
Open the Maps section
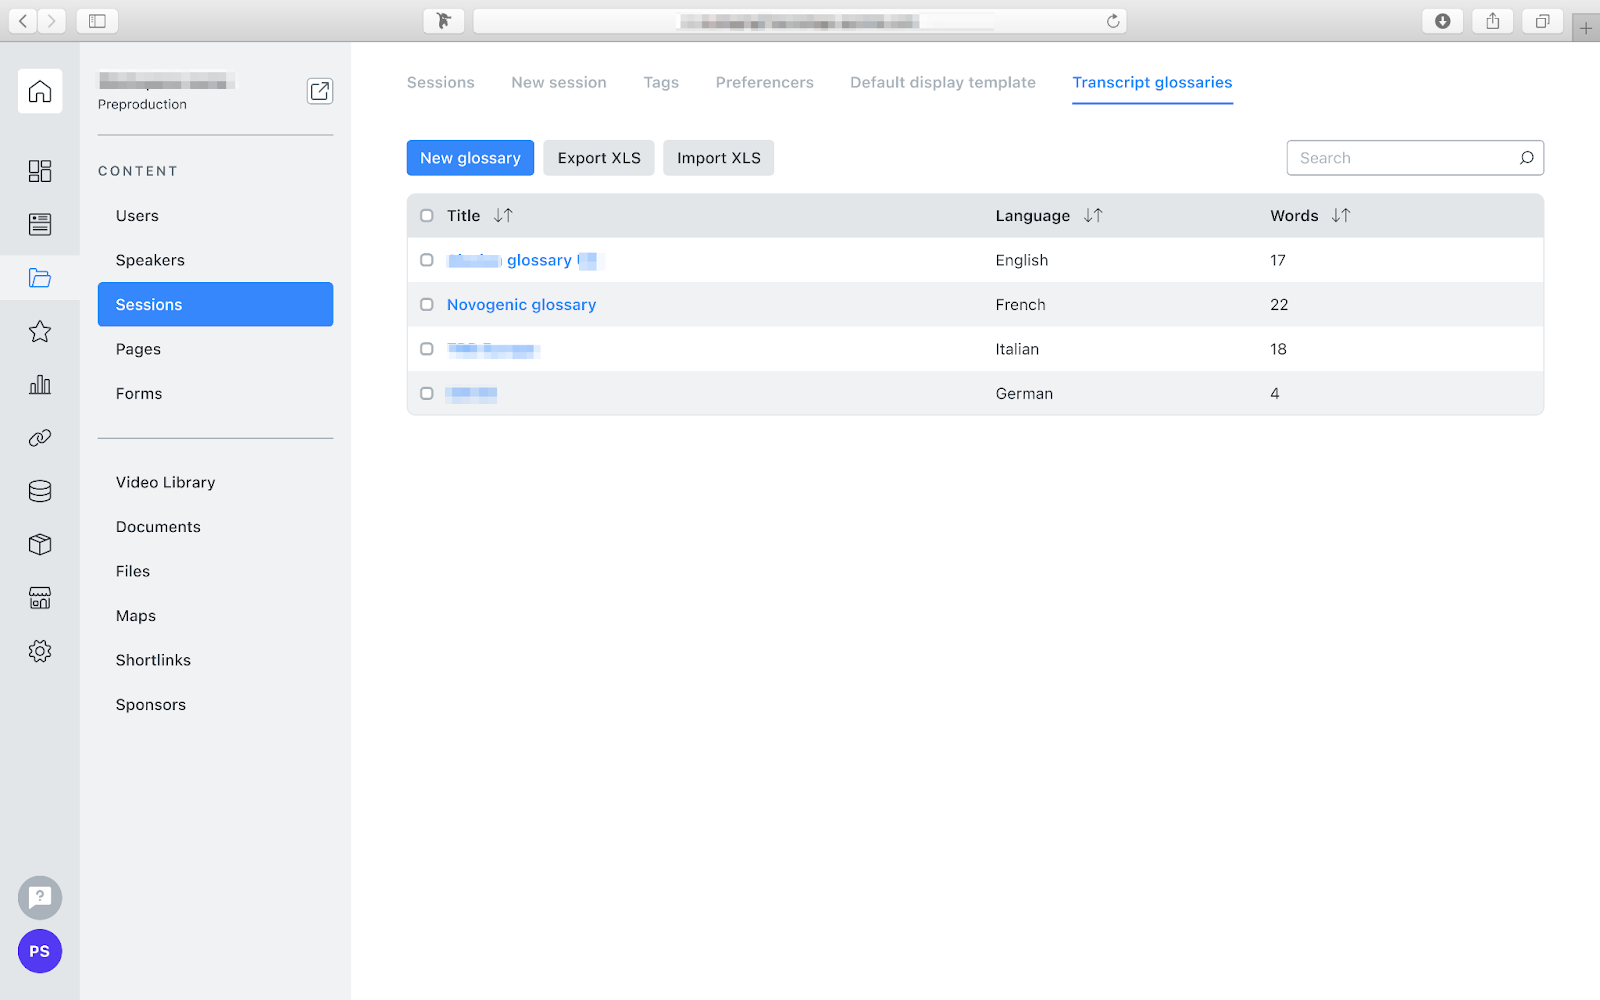(136, 616)
